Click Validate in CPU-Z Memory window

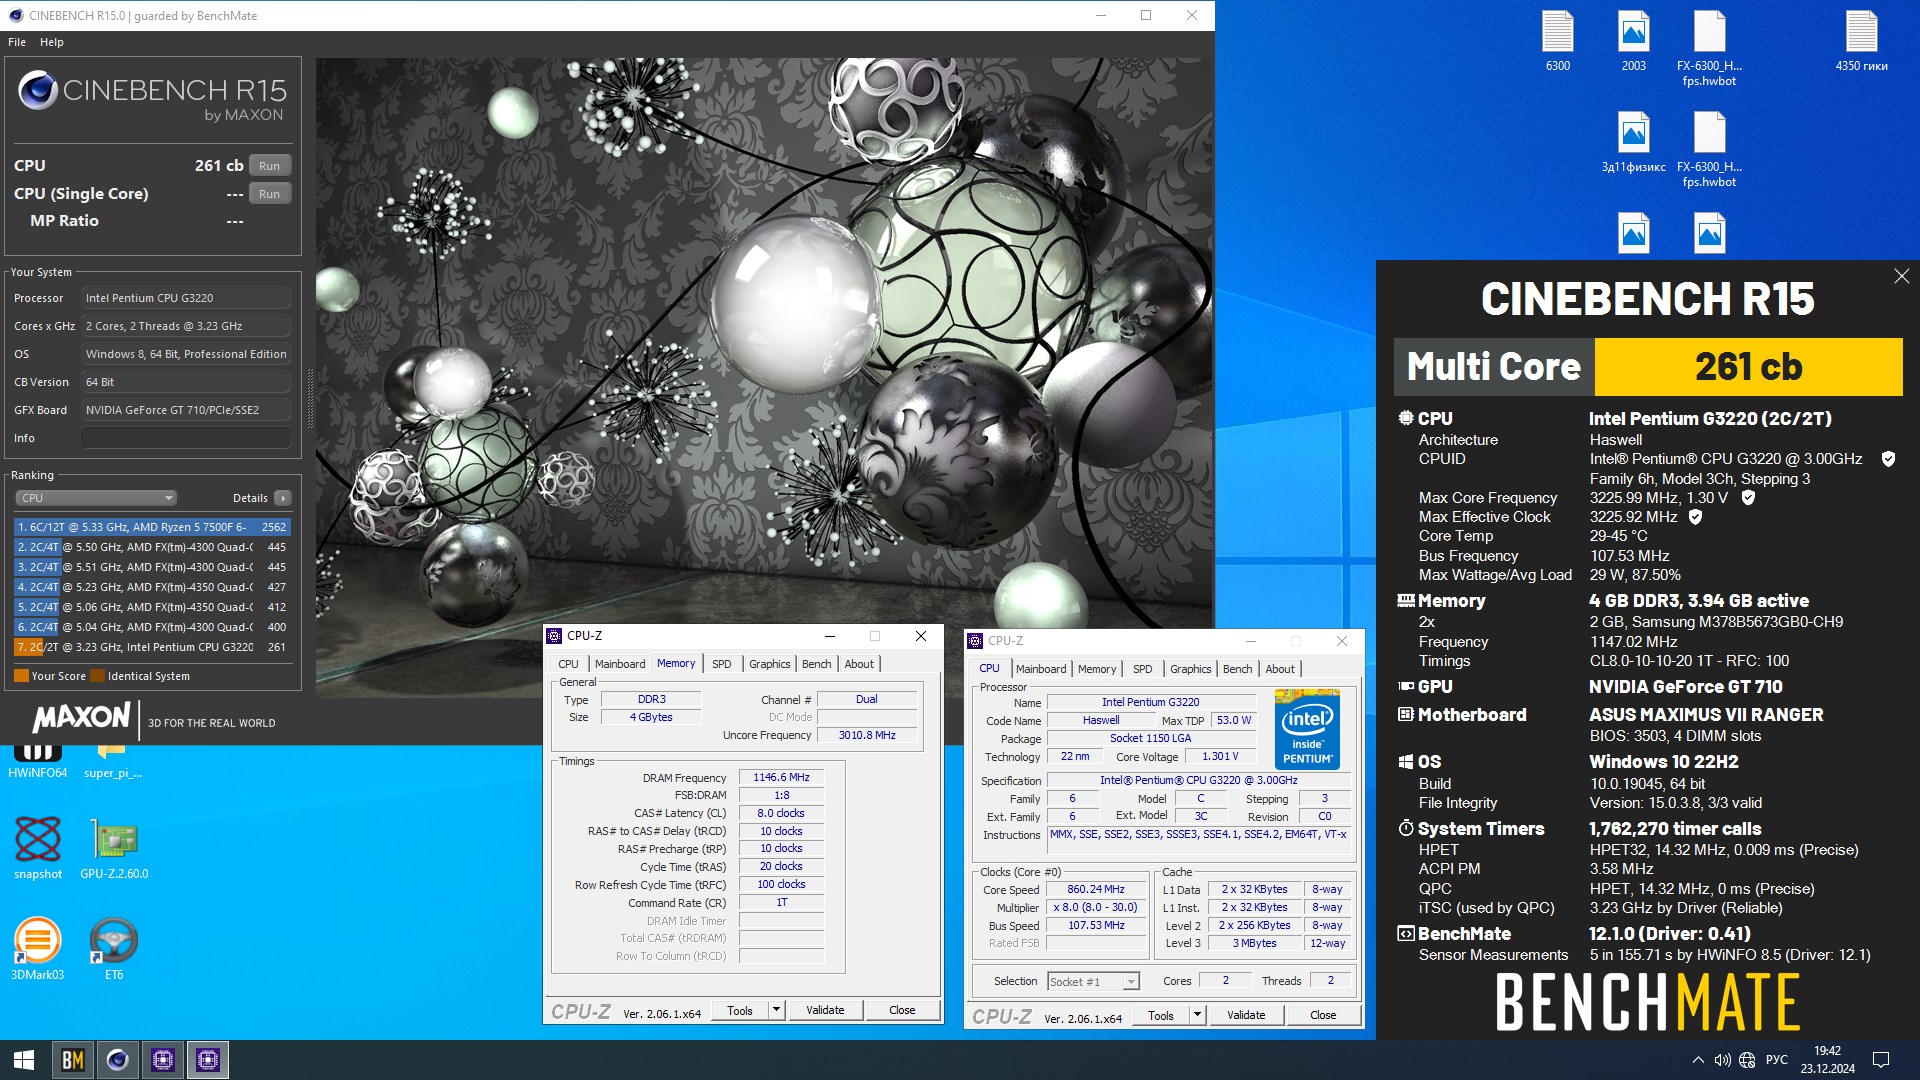click(x=825, y=1010)
